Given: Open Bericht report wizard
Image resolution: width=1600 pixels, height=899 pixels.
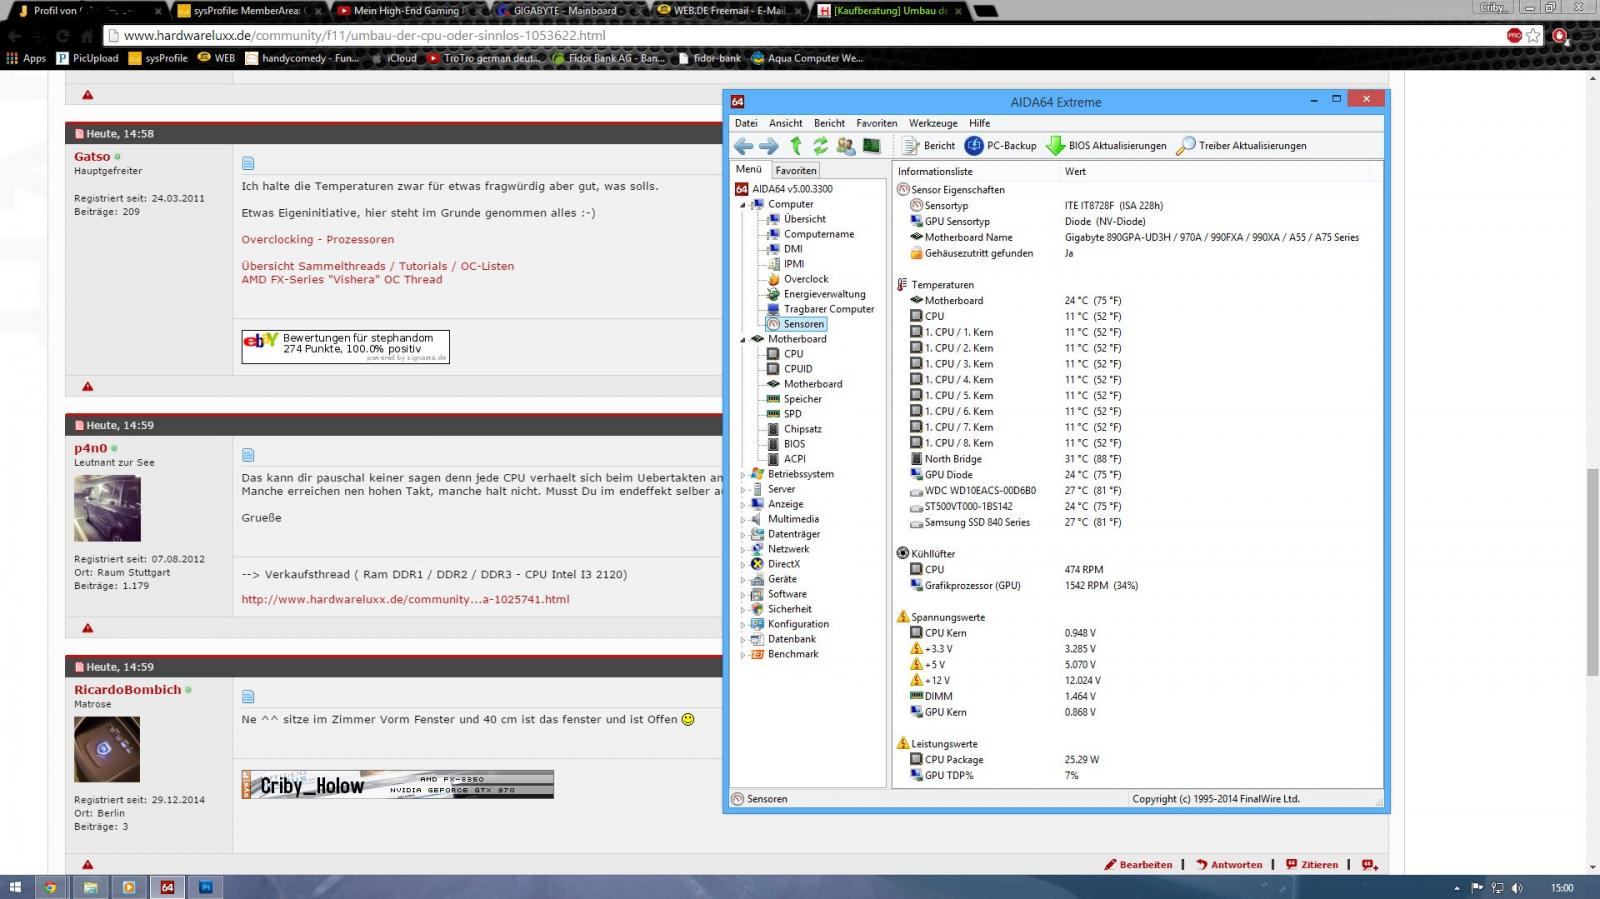Looking at the screenshot, I should coord(929,146).
